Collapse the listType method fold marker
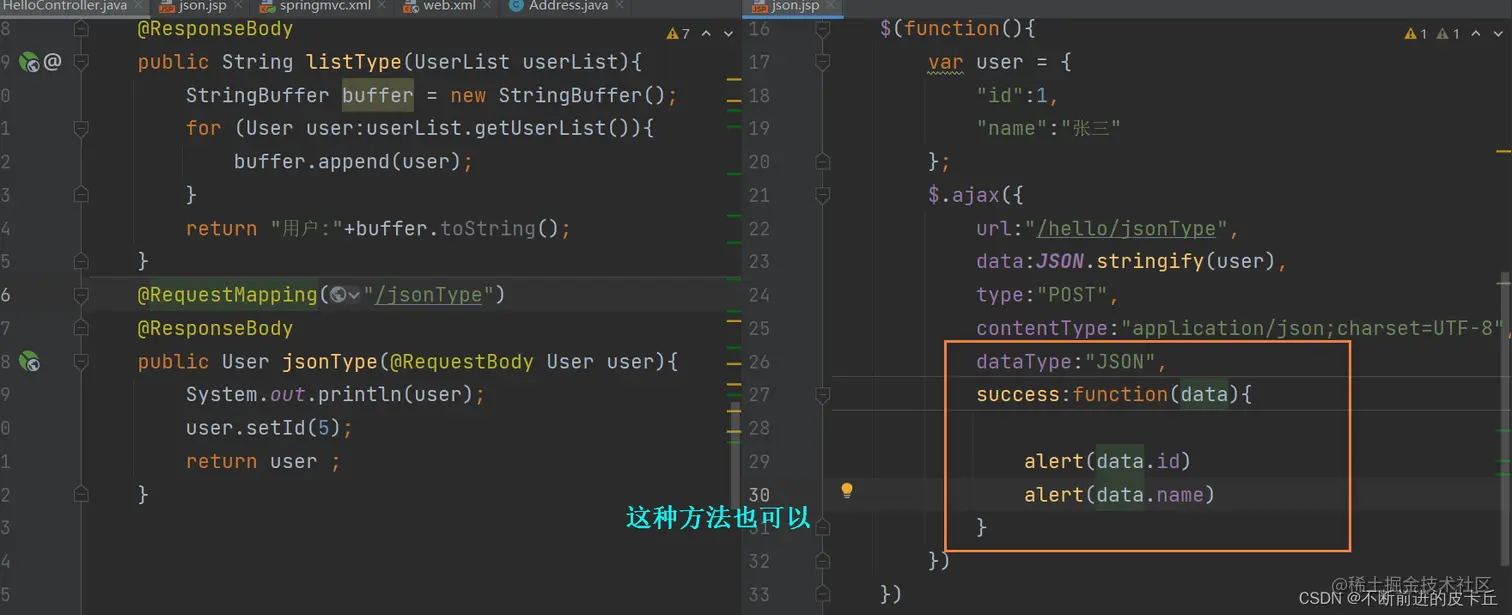 (x=81, y=62)
